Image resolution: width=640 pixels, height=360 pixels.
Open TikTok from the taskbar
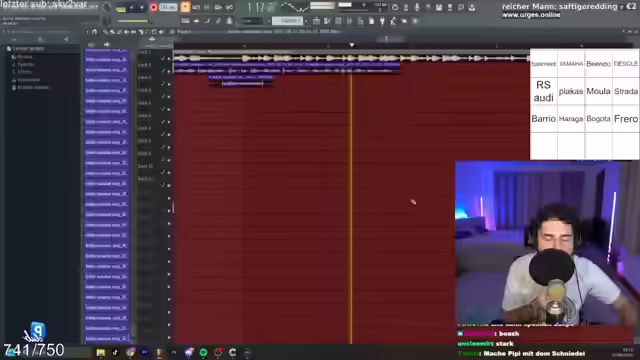tap(115, 352)
